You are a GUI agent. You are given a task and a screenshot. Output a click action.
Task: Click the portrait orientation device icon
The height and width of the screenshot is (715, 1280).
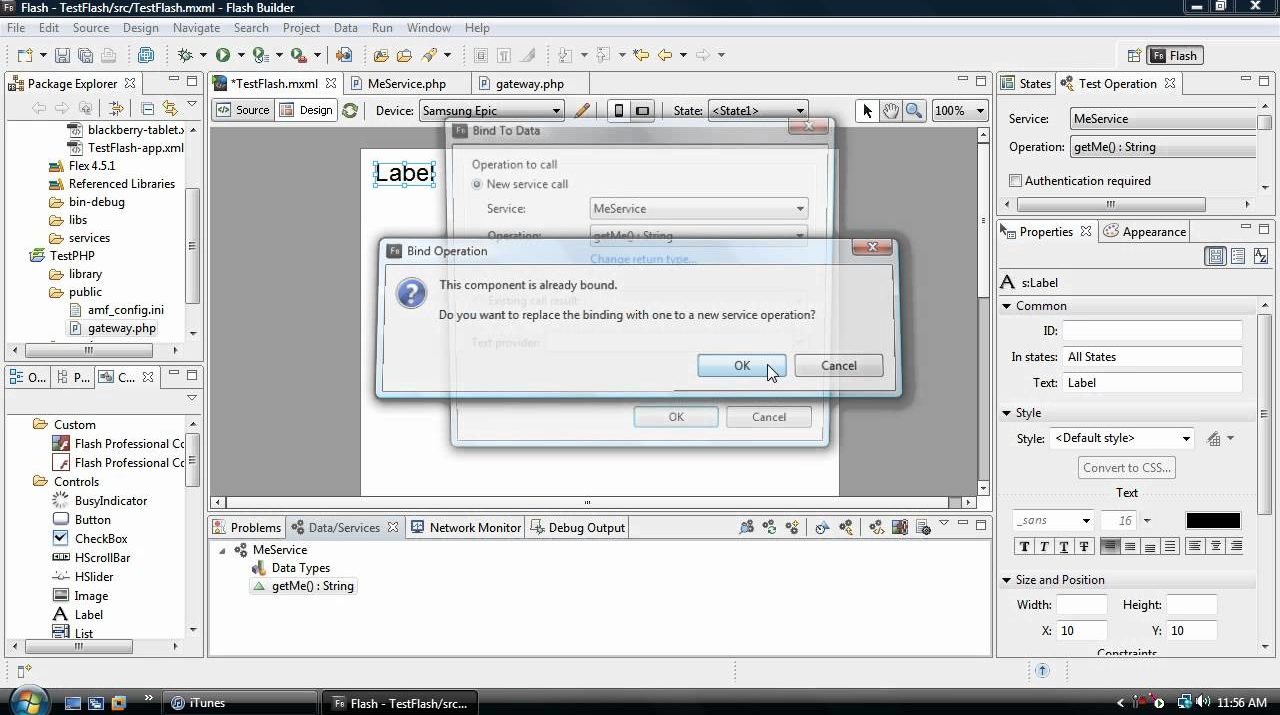pos(619,111)
